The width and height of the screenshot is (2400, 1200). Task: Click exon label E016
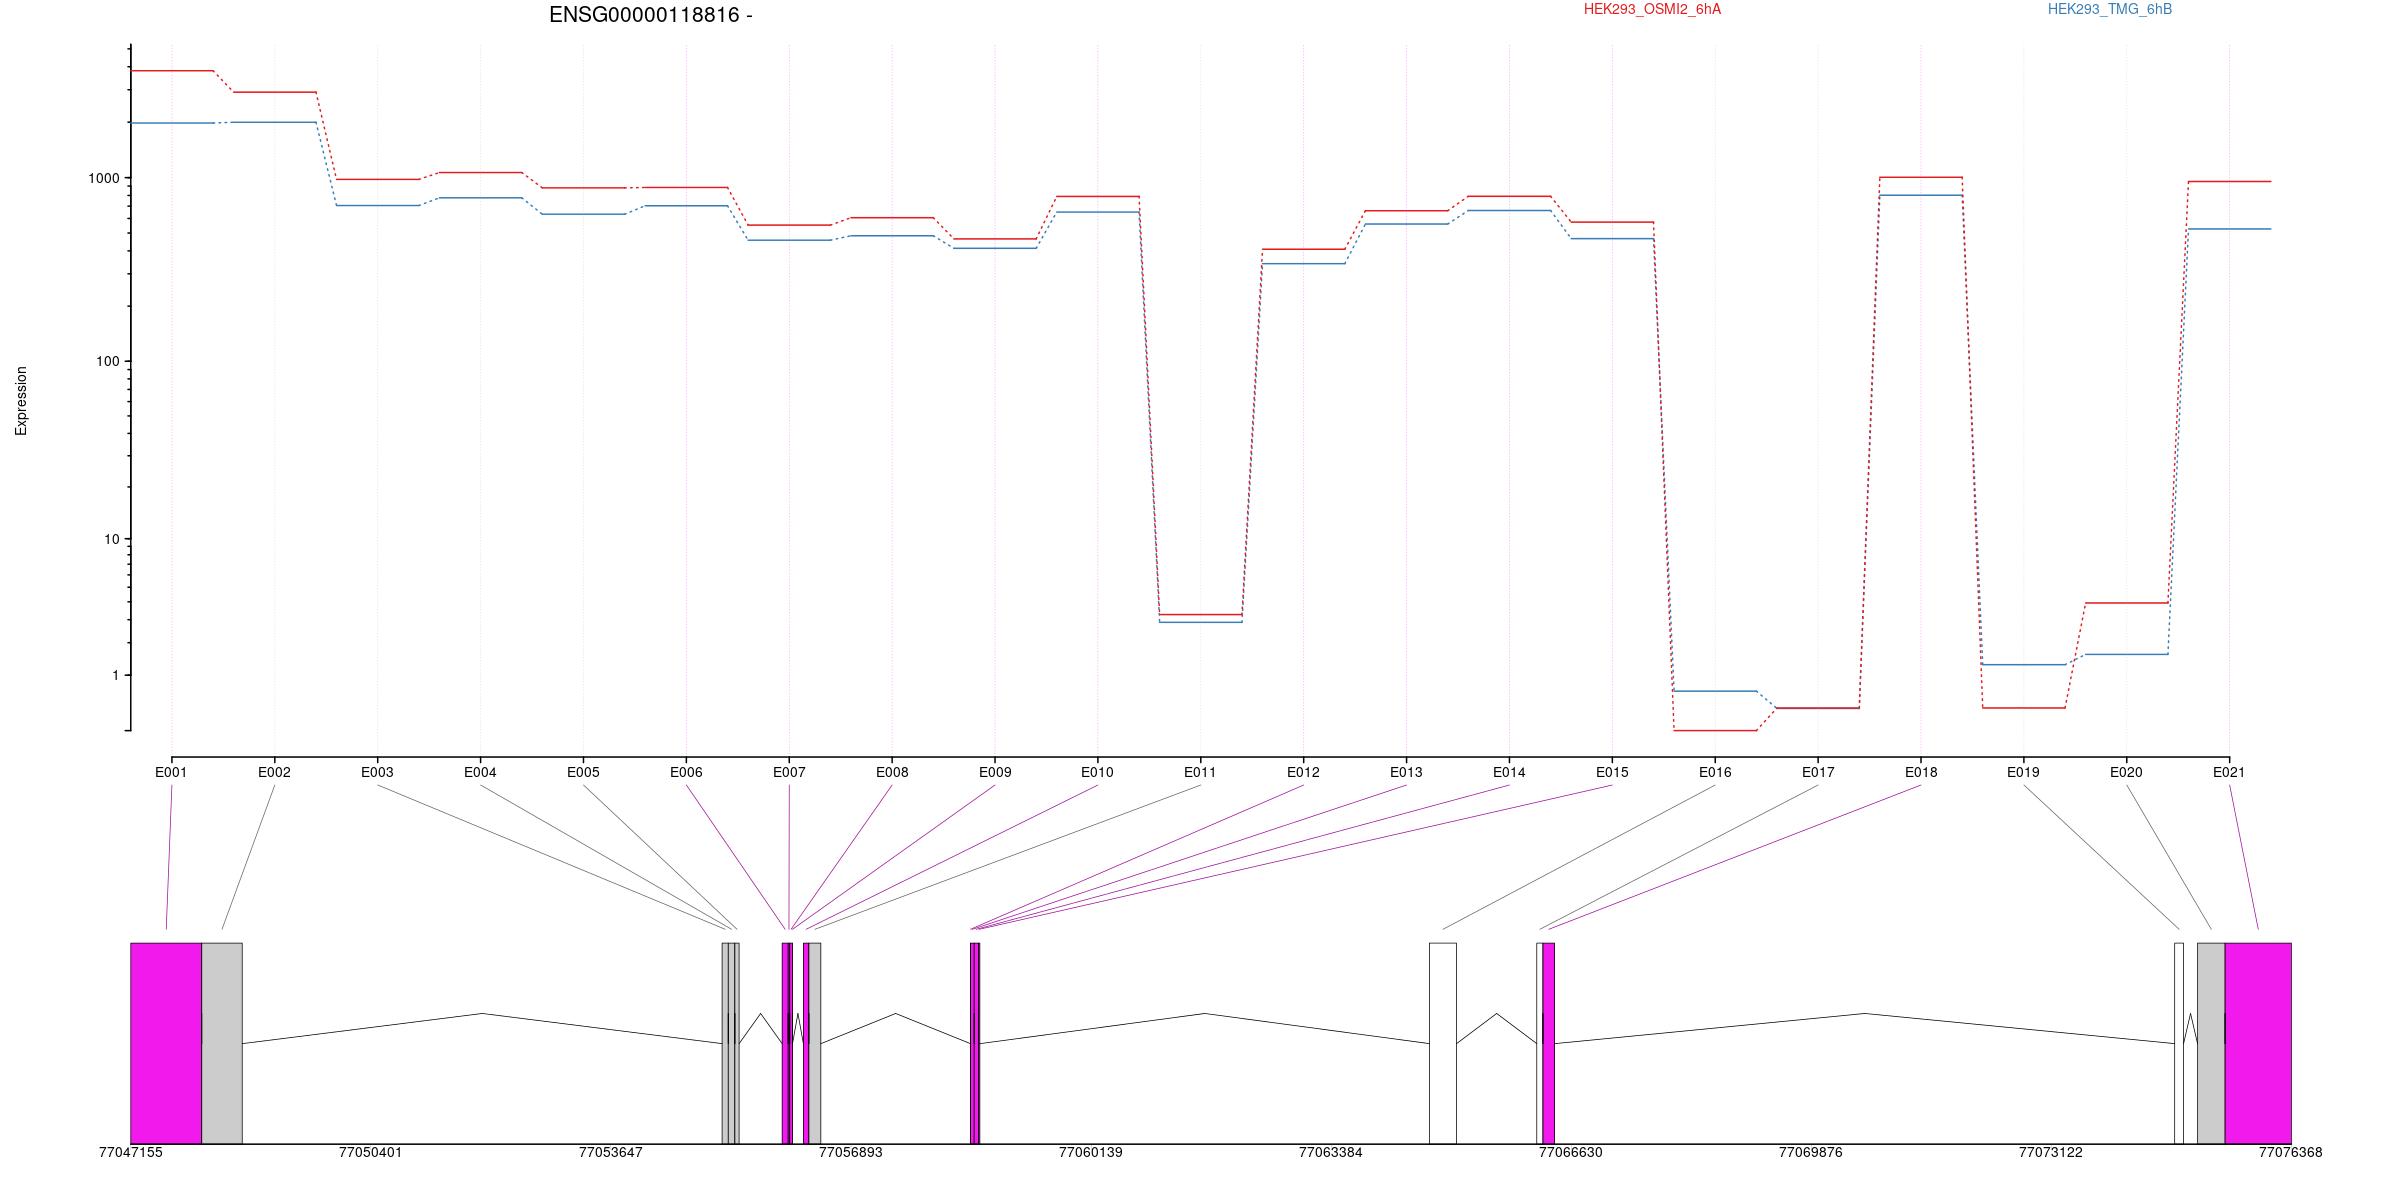1715,772
